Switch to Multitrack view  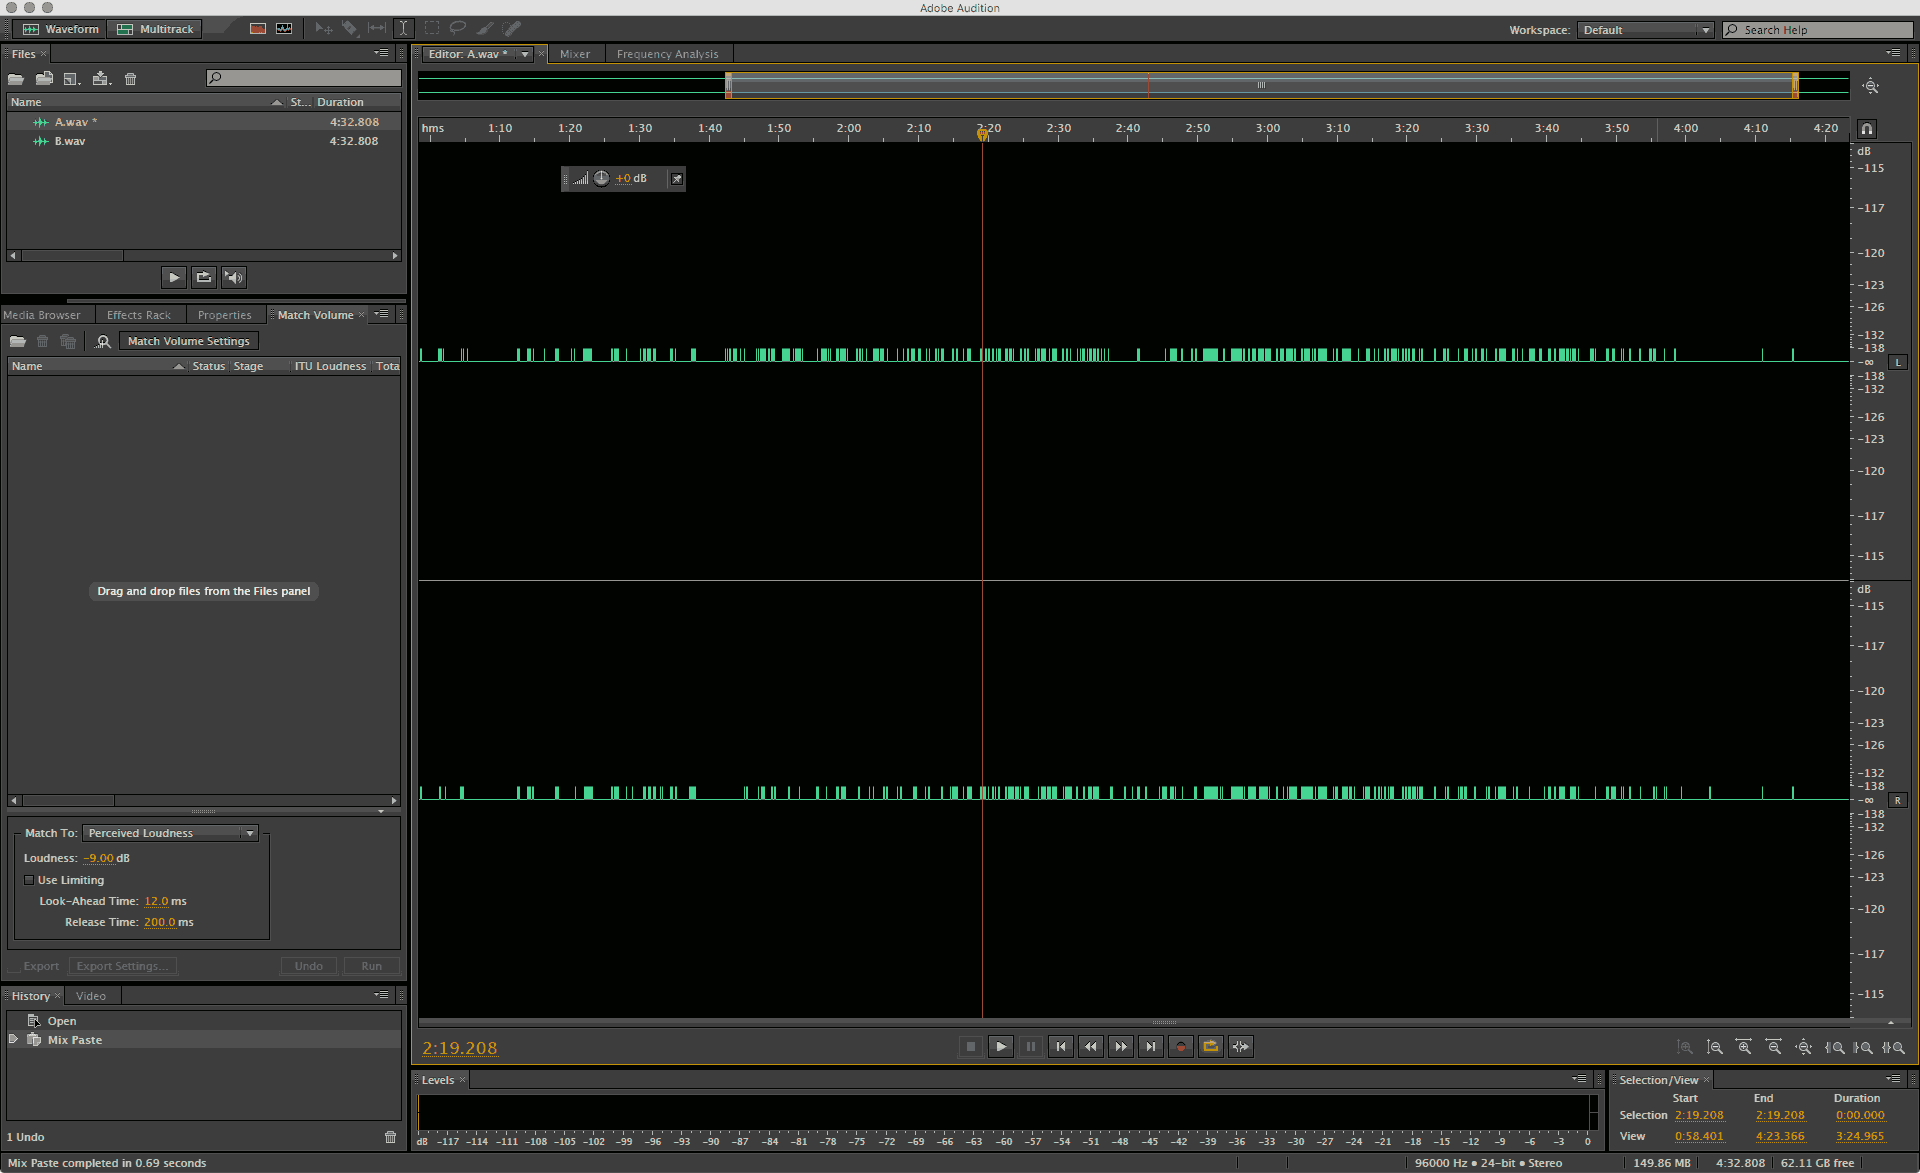point(155,29)
